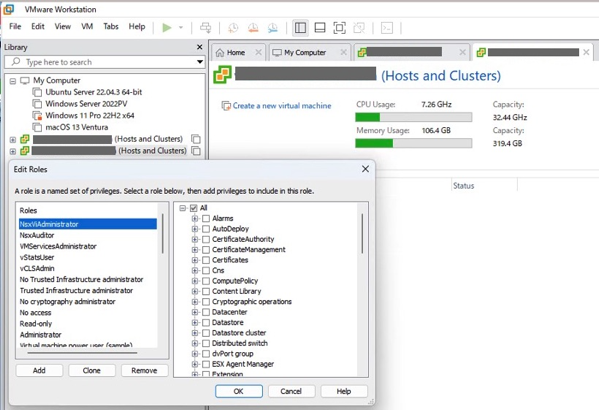Toggle the All privileges checkbox
Screen dimensions: 599x410
pyautogui.click(x=193, y=208)
